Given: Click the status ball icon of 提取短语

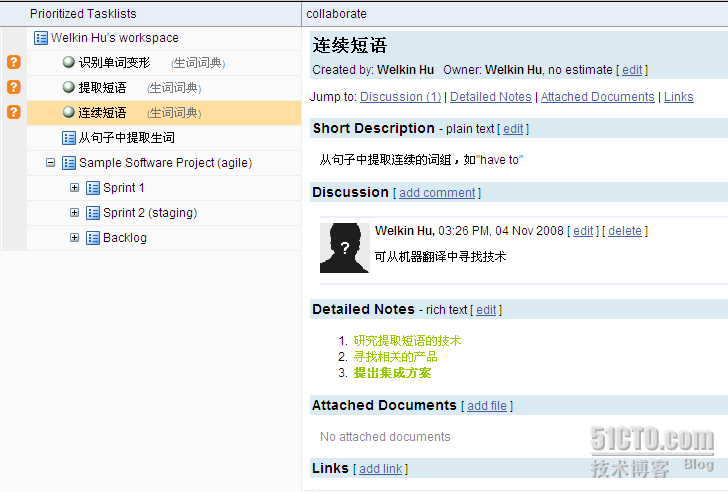Looking at the screenshot, I should 69,87.
